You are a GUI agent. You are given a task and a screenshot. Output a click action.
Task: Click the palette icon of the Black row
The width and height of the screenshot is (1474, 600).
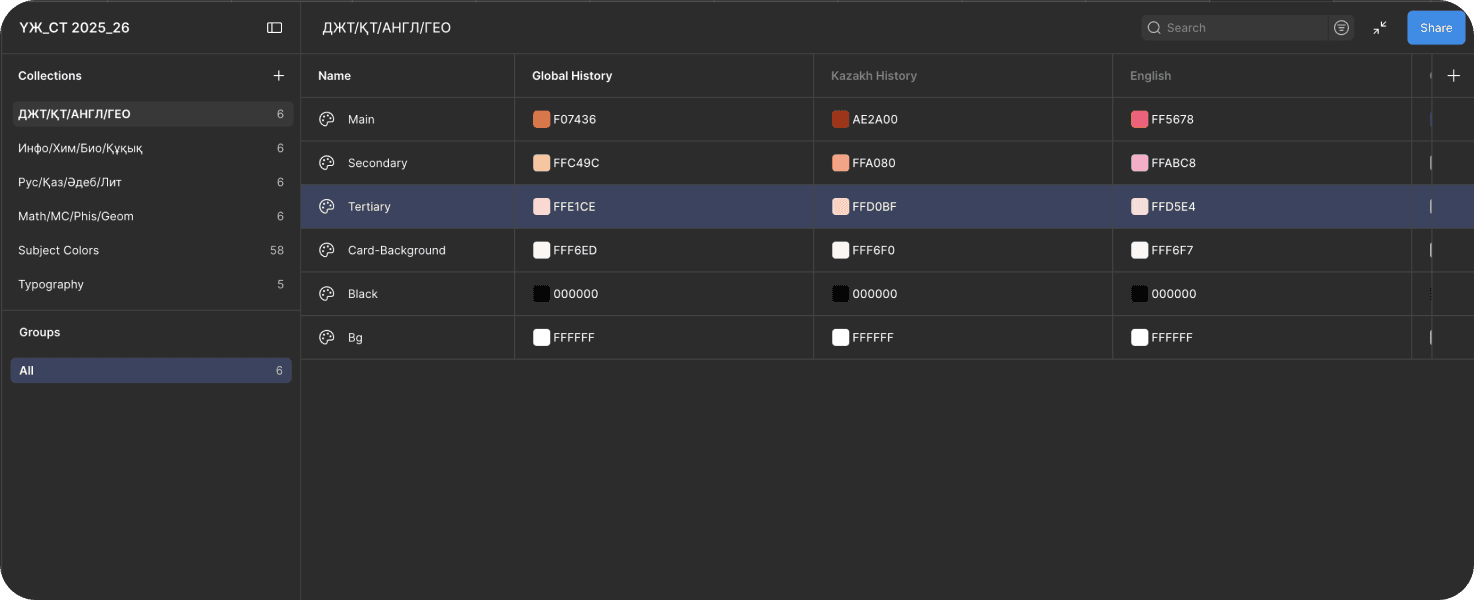click(326, 294)
